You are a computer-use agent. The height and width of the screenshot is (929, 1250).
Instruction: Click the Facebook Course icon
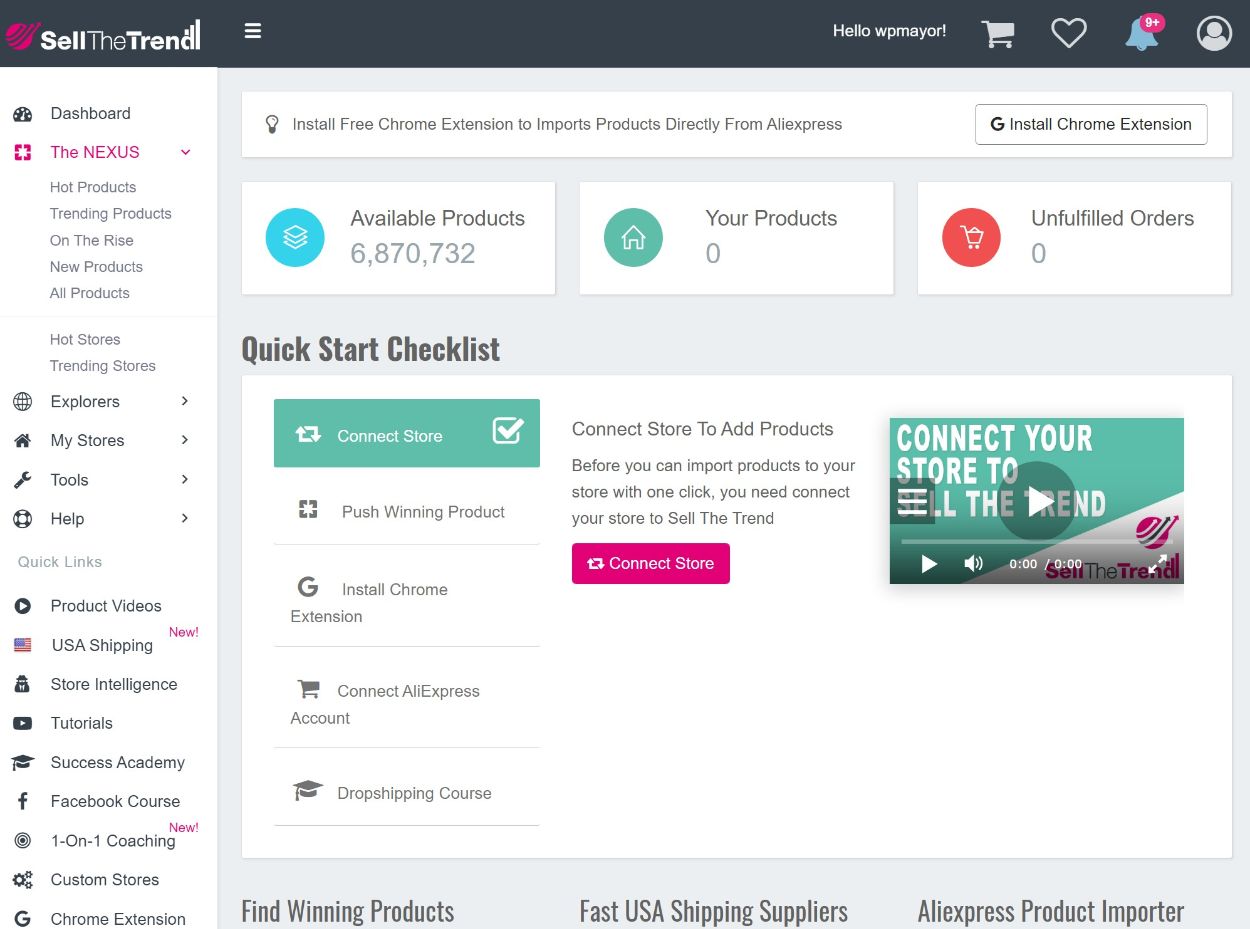click(x=22, y=802)
